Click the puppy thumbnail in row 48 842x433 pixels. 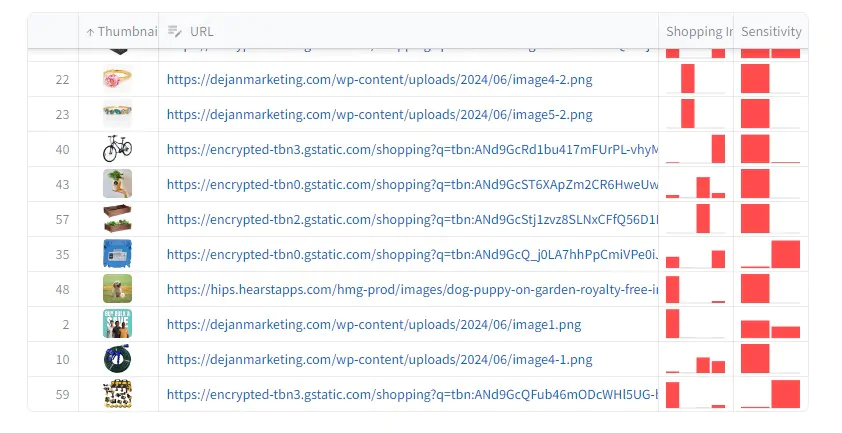click(x=117, y=289)
